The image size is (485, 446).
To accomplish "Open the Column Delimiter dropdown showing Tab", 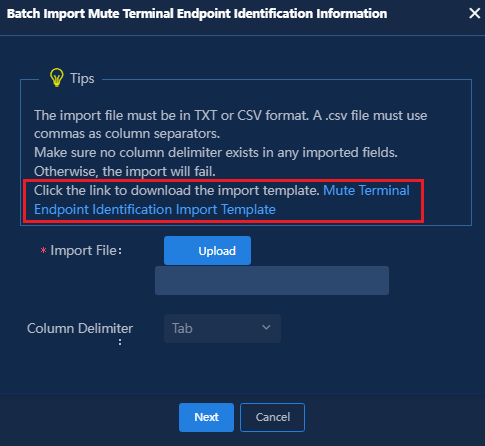I will 222,328.
